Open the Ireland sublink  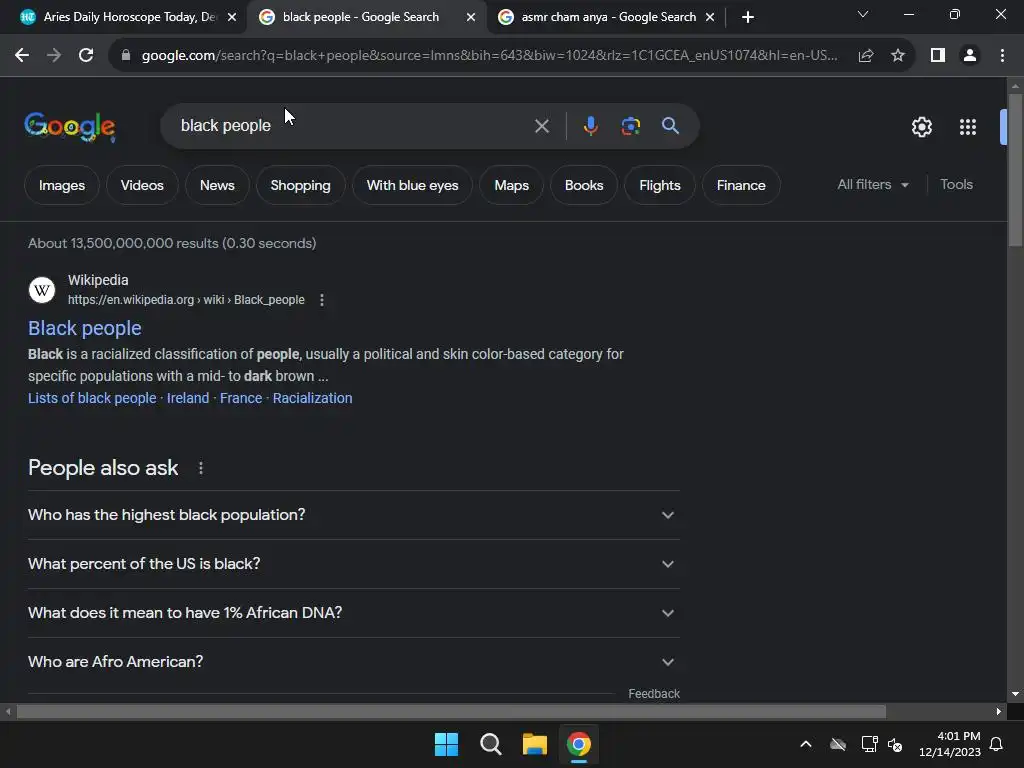point(188,398)
